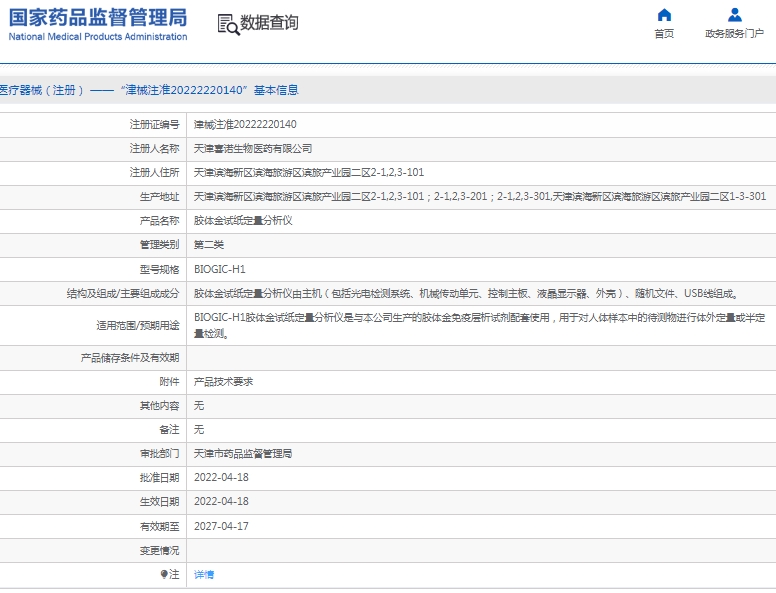The image size is (776, 593).
Task: Click the 变更情况 row label
Action: point(159,550)
